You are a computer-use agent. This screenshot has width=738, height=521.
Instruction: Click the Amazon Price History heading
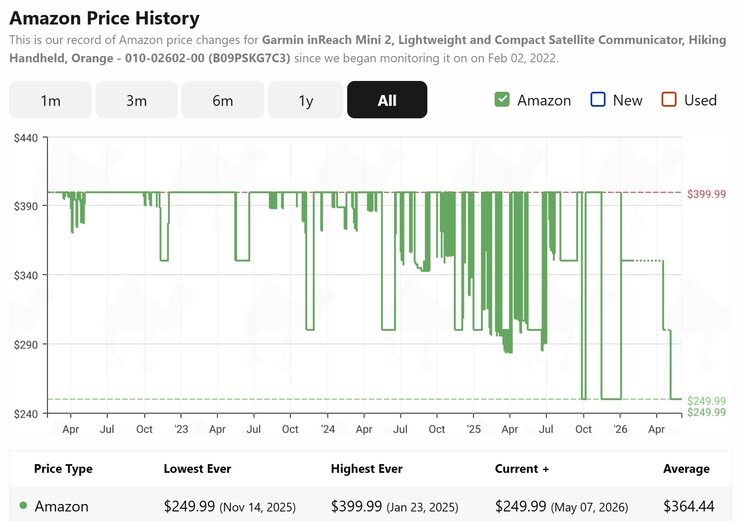point(104,18)
